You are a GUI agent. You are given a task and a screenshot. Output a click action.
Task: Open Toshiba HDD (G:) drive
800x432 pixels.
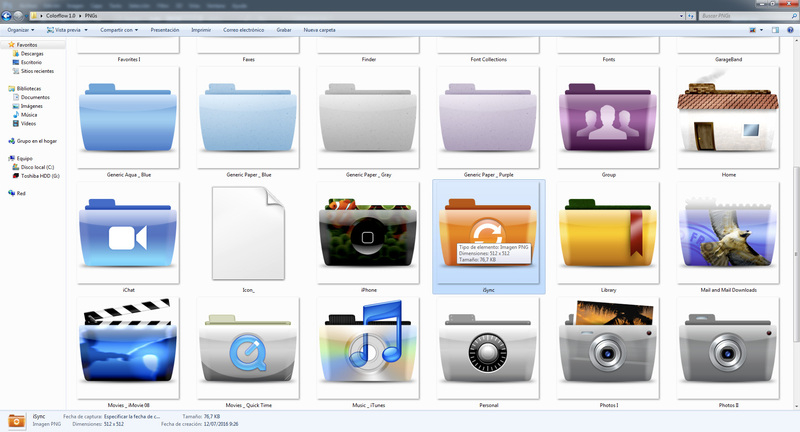tap(40, 175)
